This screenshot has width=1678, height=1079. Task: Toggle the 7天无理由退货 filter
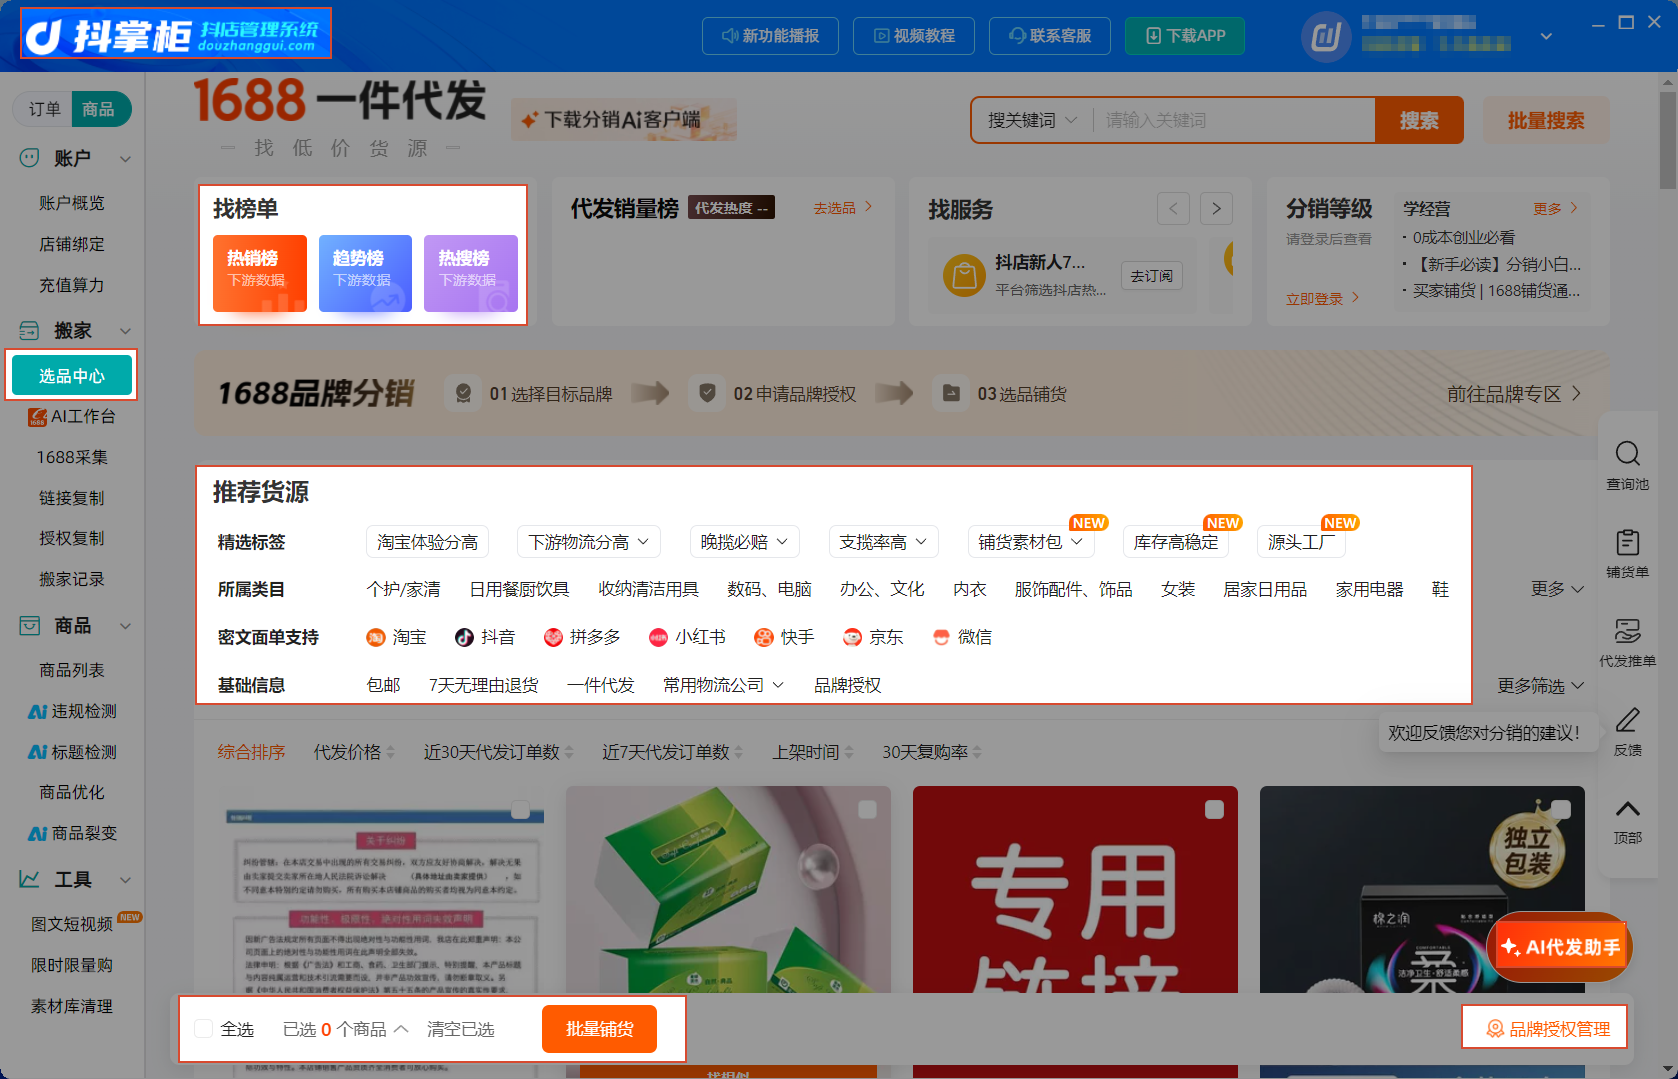click(x=484, y=685)
